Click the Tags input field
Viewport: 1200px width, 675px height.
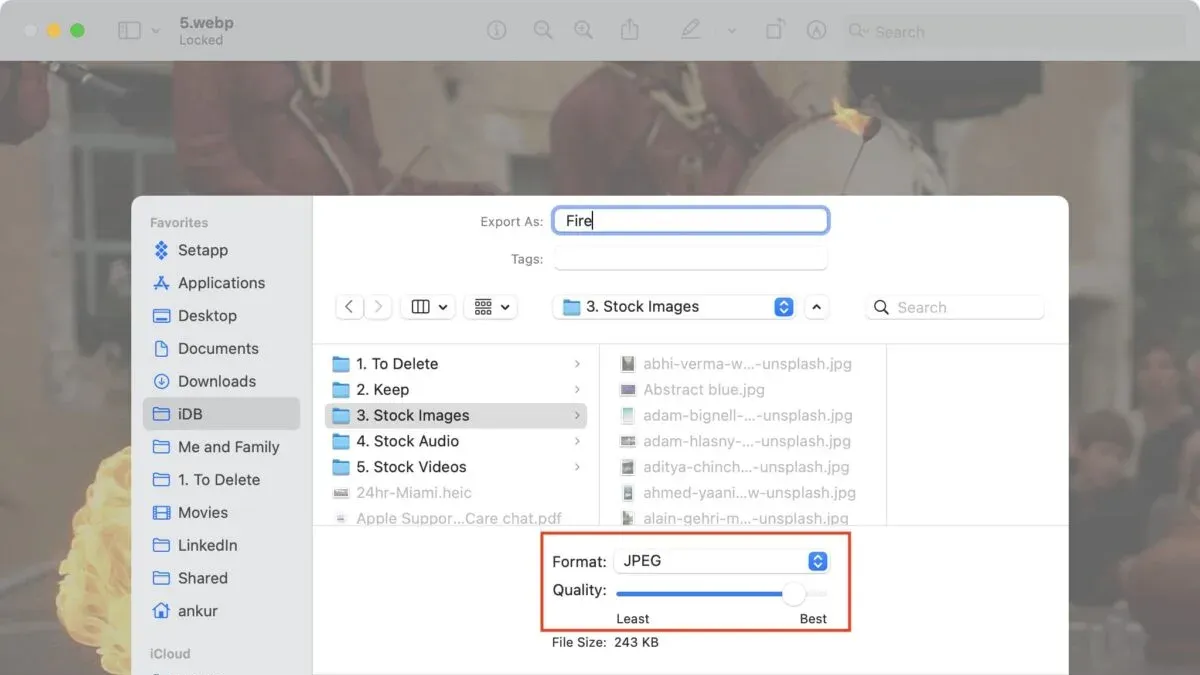point(690,259)
